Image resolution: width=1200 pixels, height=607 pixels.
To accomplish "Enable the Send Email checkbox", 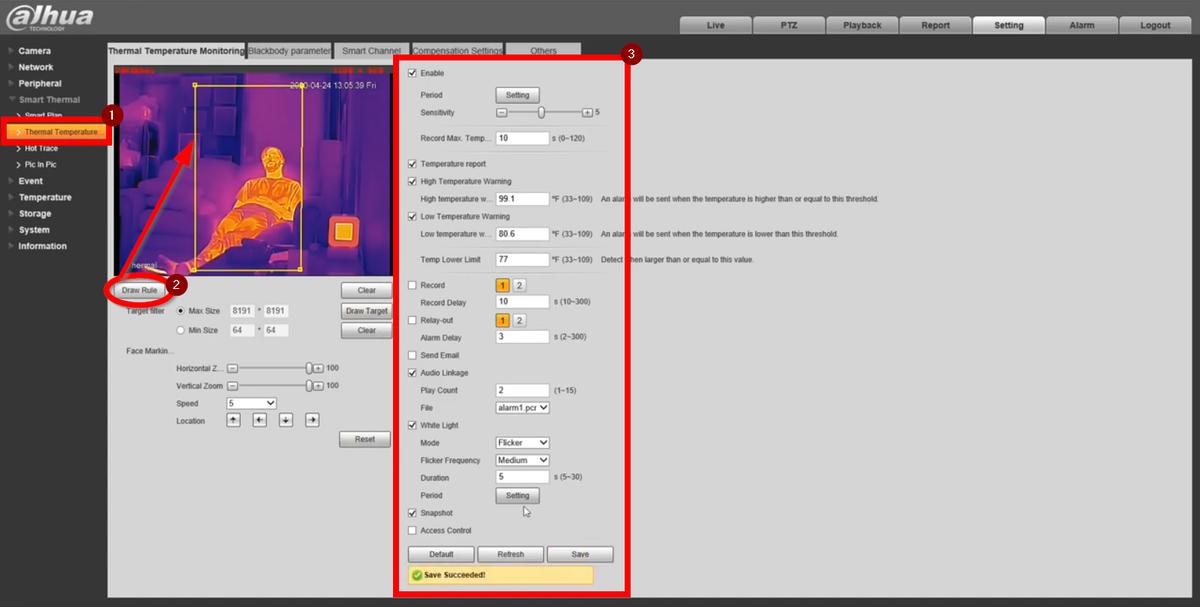I will click(413, 355).
